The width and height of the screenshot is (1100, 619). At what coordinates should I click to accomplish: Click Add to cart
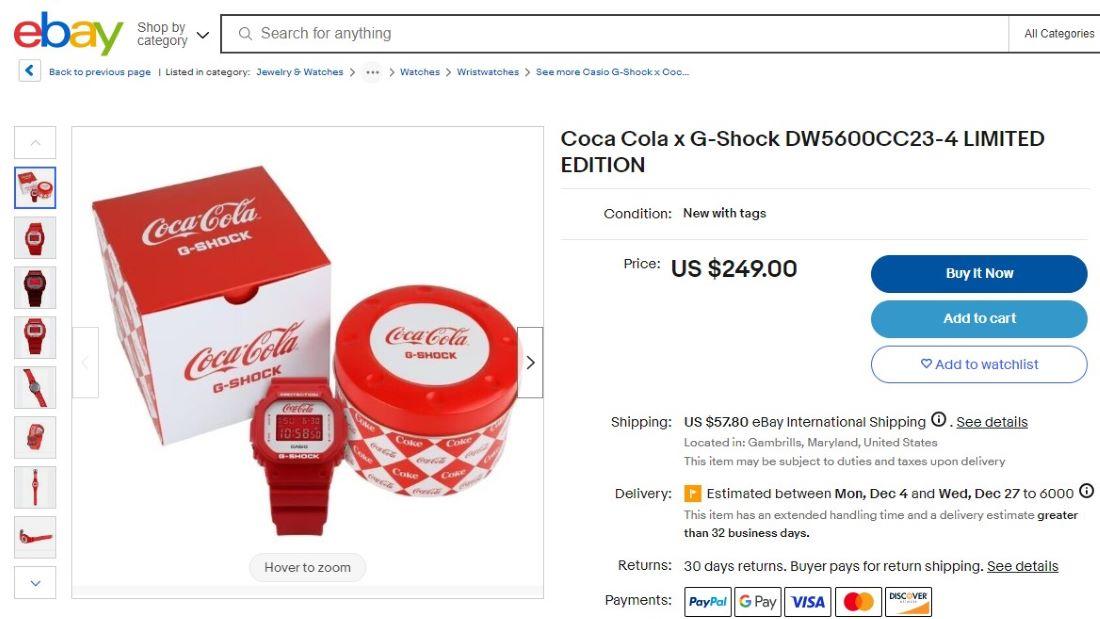(979, 318)
